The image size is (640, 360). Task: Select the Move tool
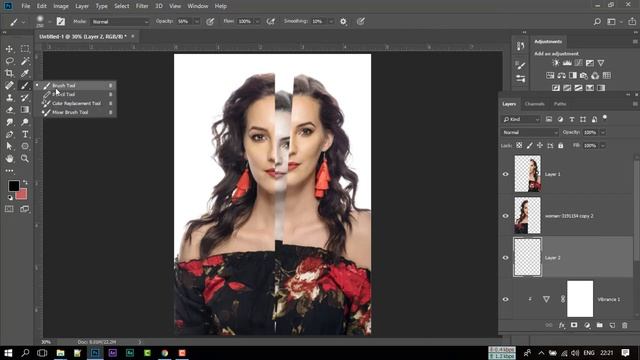(9, 49)
